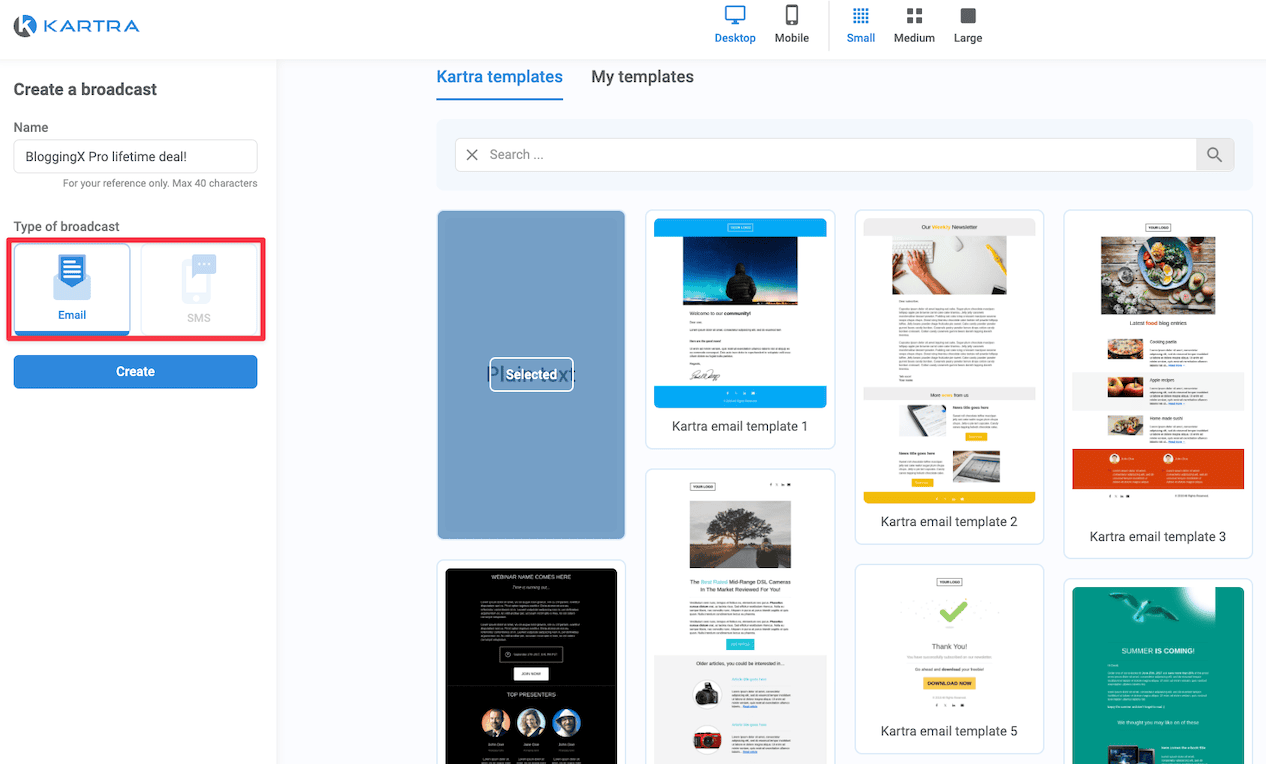Clear search with the X icon

(x=473, y=155)
